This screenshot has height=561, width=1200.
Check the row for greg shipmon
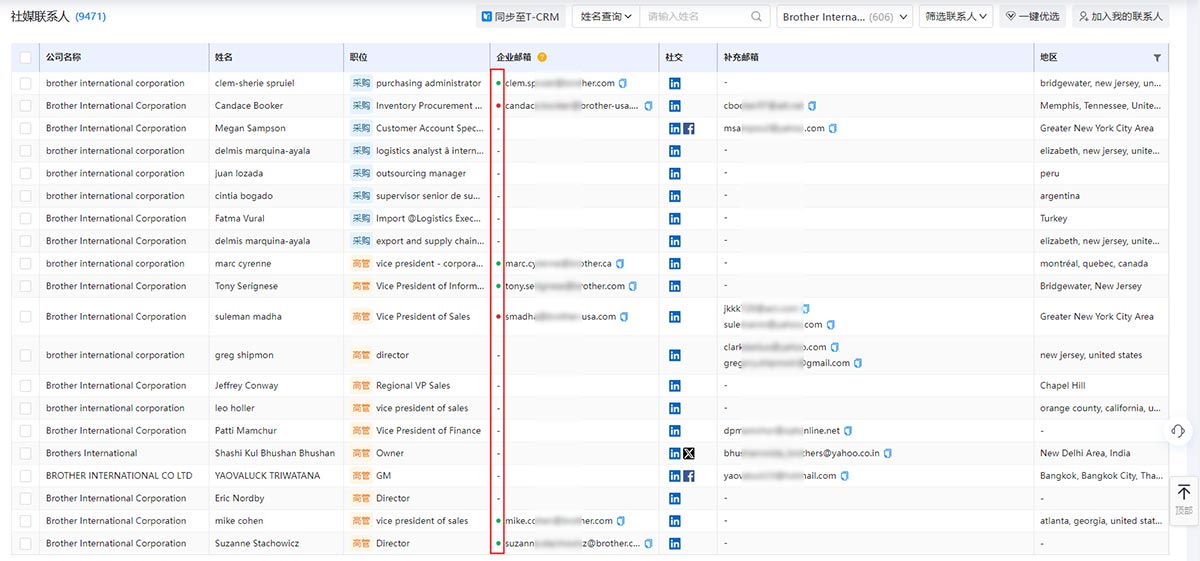point(25,355)
